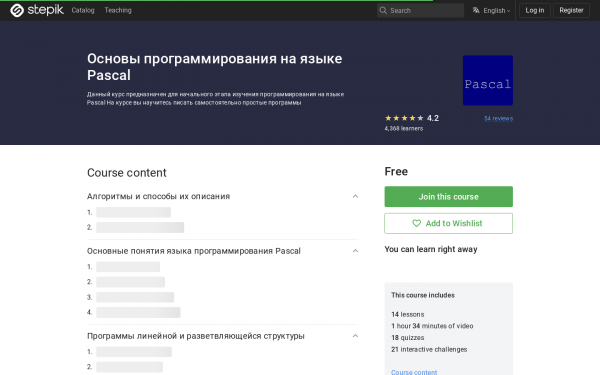Viewport: 600px width, 375px height.
Task: Click the star rating icons
Action: coord(404,118)
